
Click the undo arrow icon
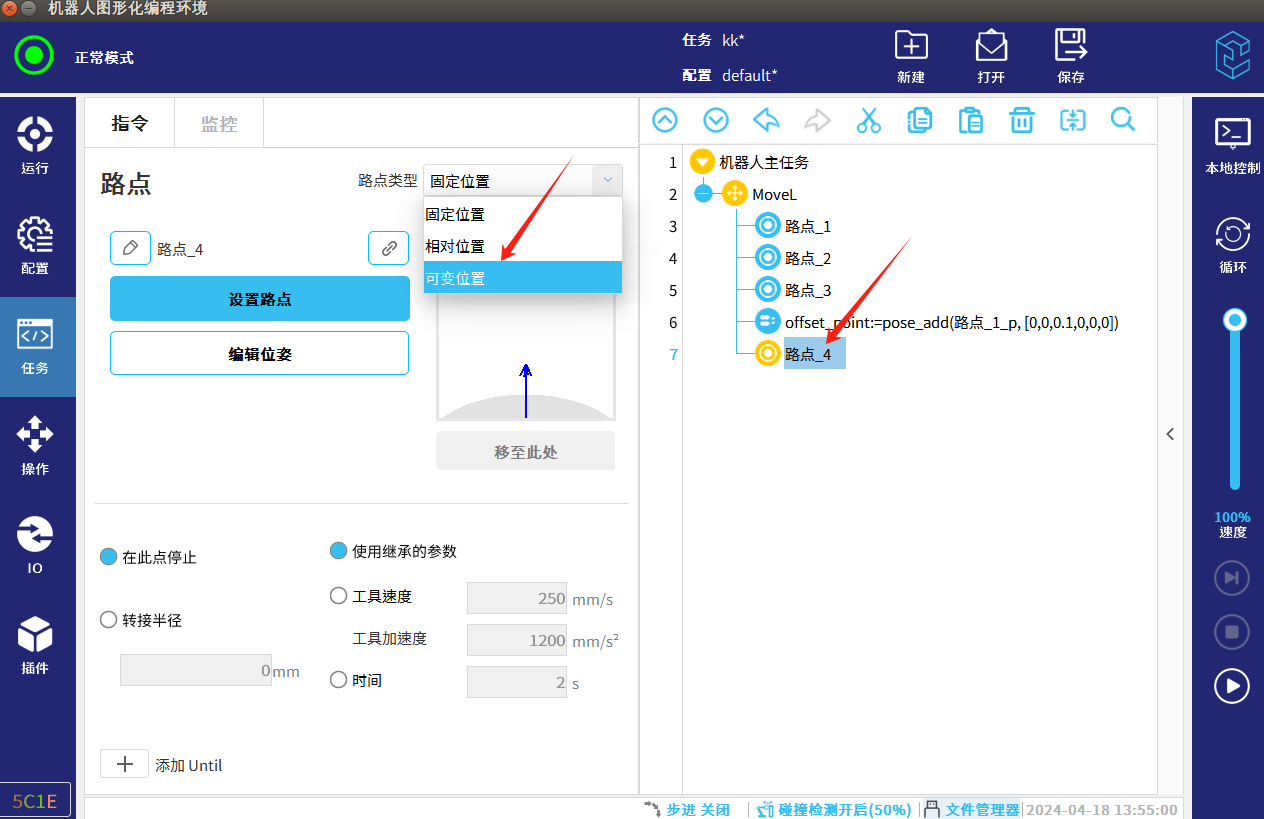coord(766,121)
